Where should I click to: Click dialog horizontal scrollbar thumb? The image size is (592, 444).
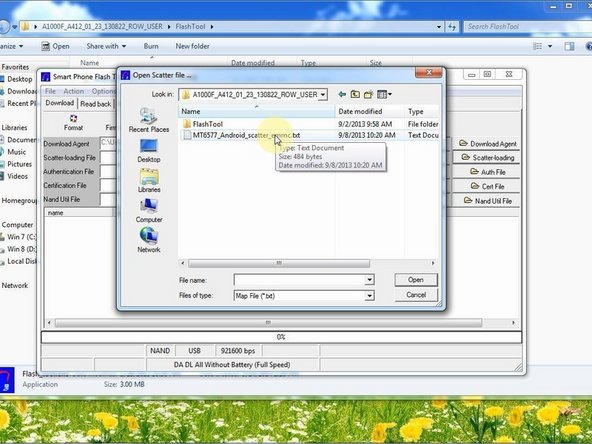pos(279,263)
